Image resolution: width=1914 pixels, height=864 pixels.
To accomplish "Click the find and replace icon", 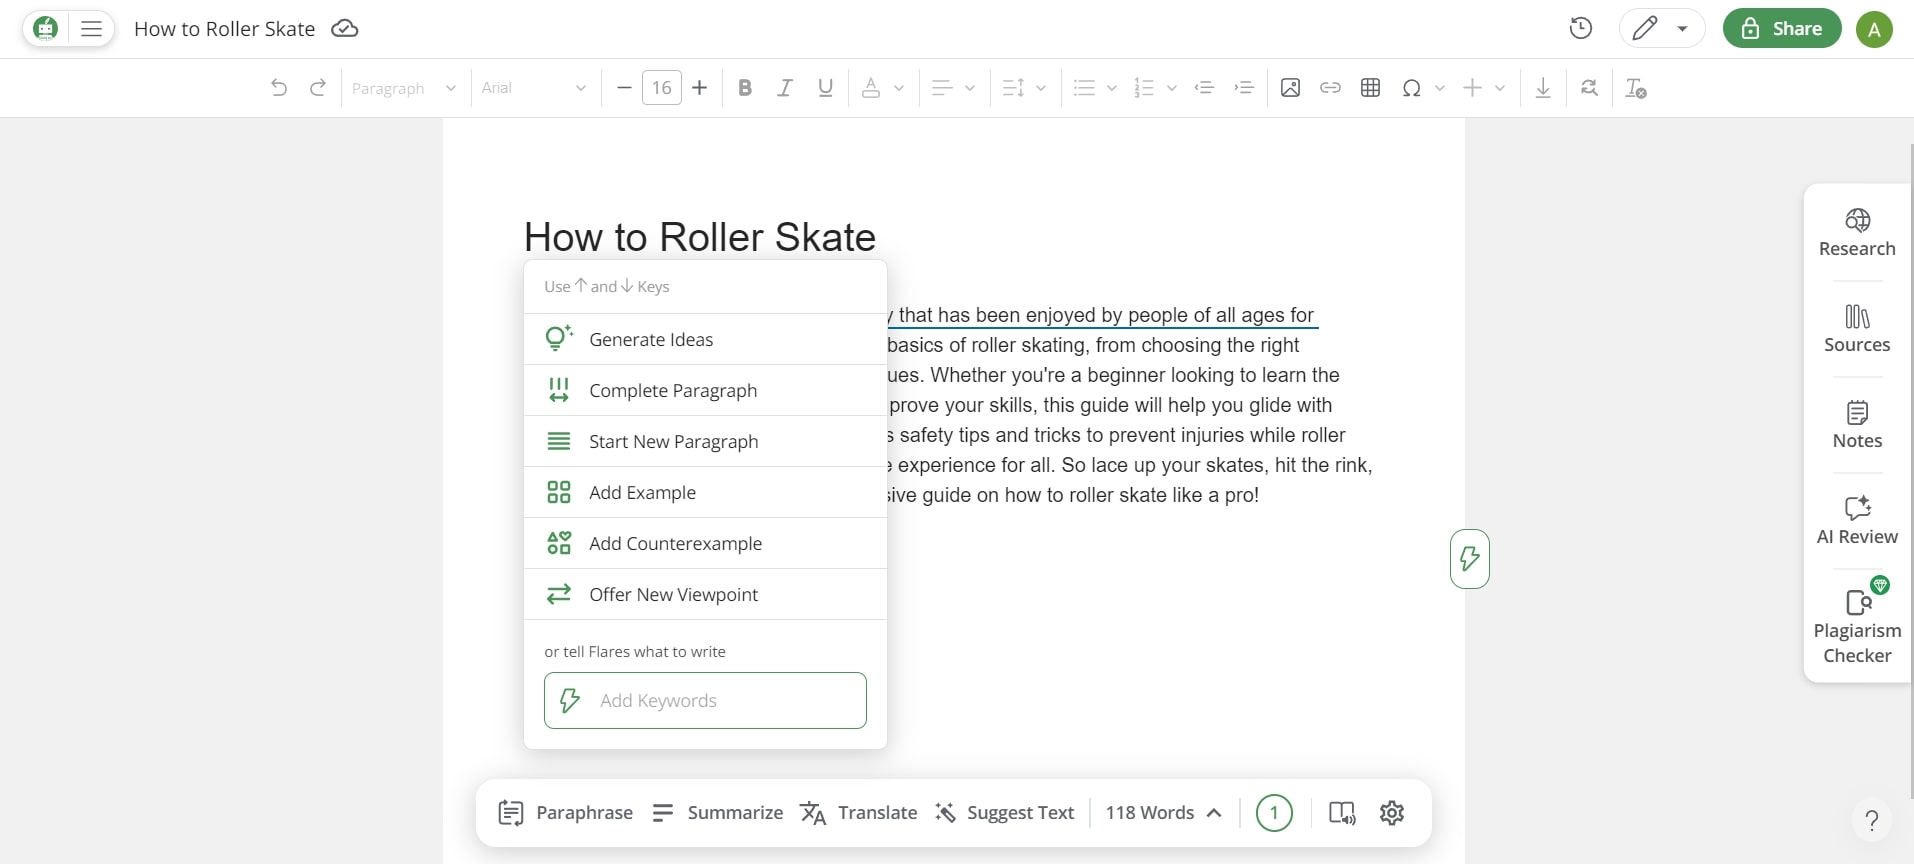I will coord(1589,88).
